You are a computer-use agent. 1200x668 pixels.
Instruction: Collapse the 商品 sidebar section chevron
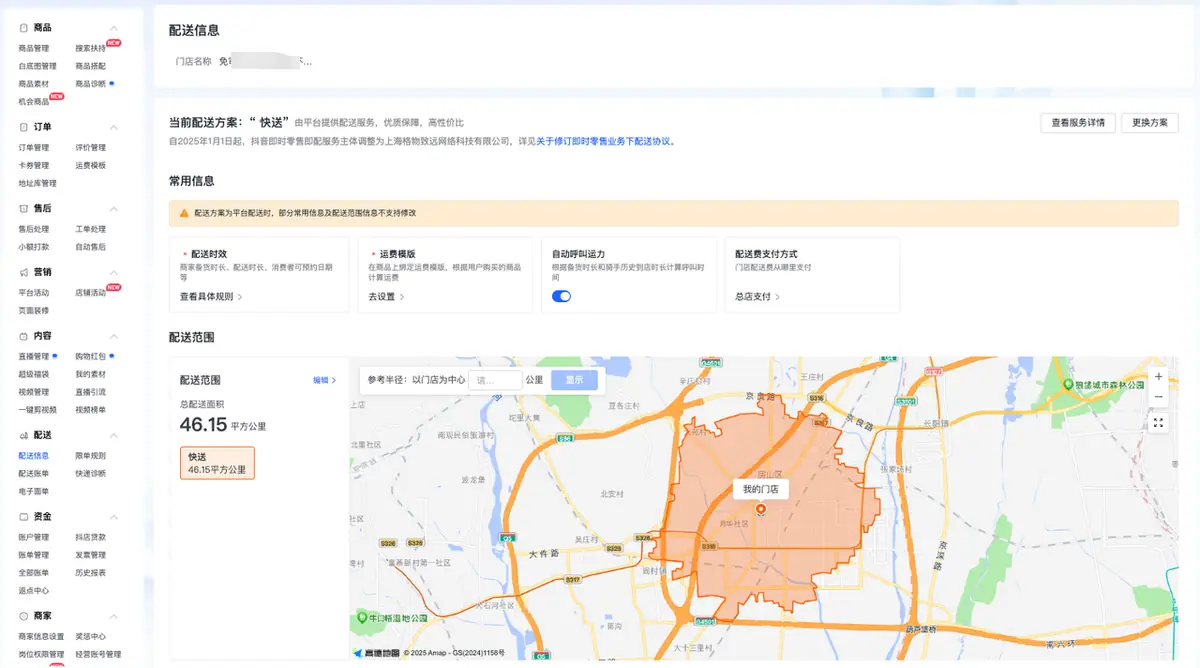click(x=114, y=28)
